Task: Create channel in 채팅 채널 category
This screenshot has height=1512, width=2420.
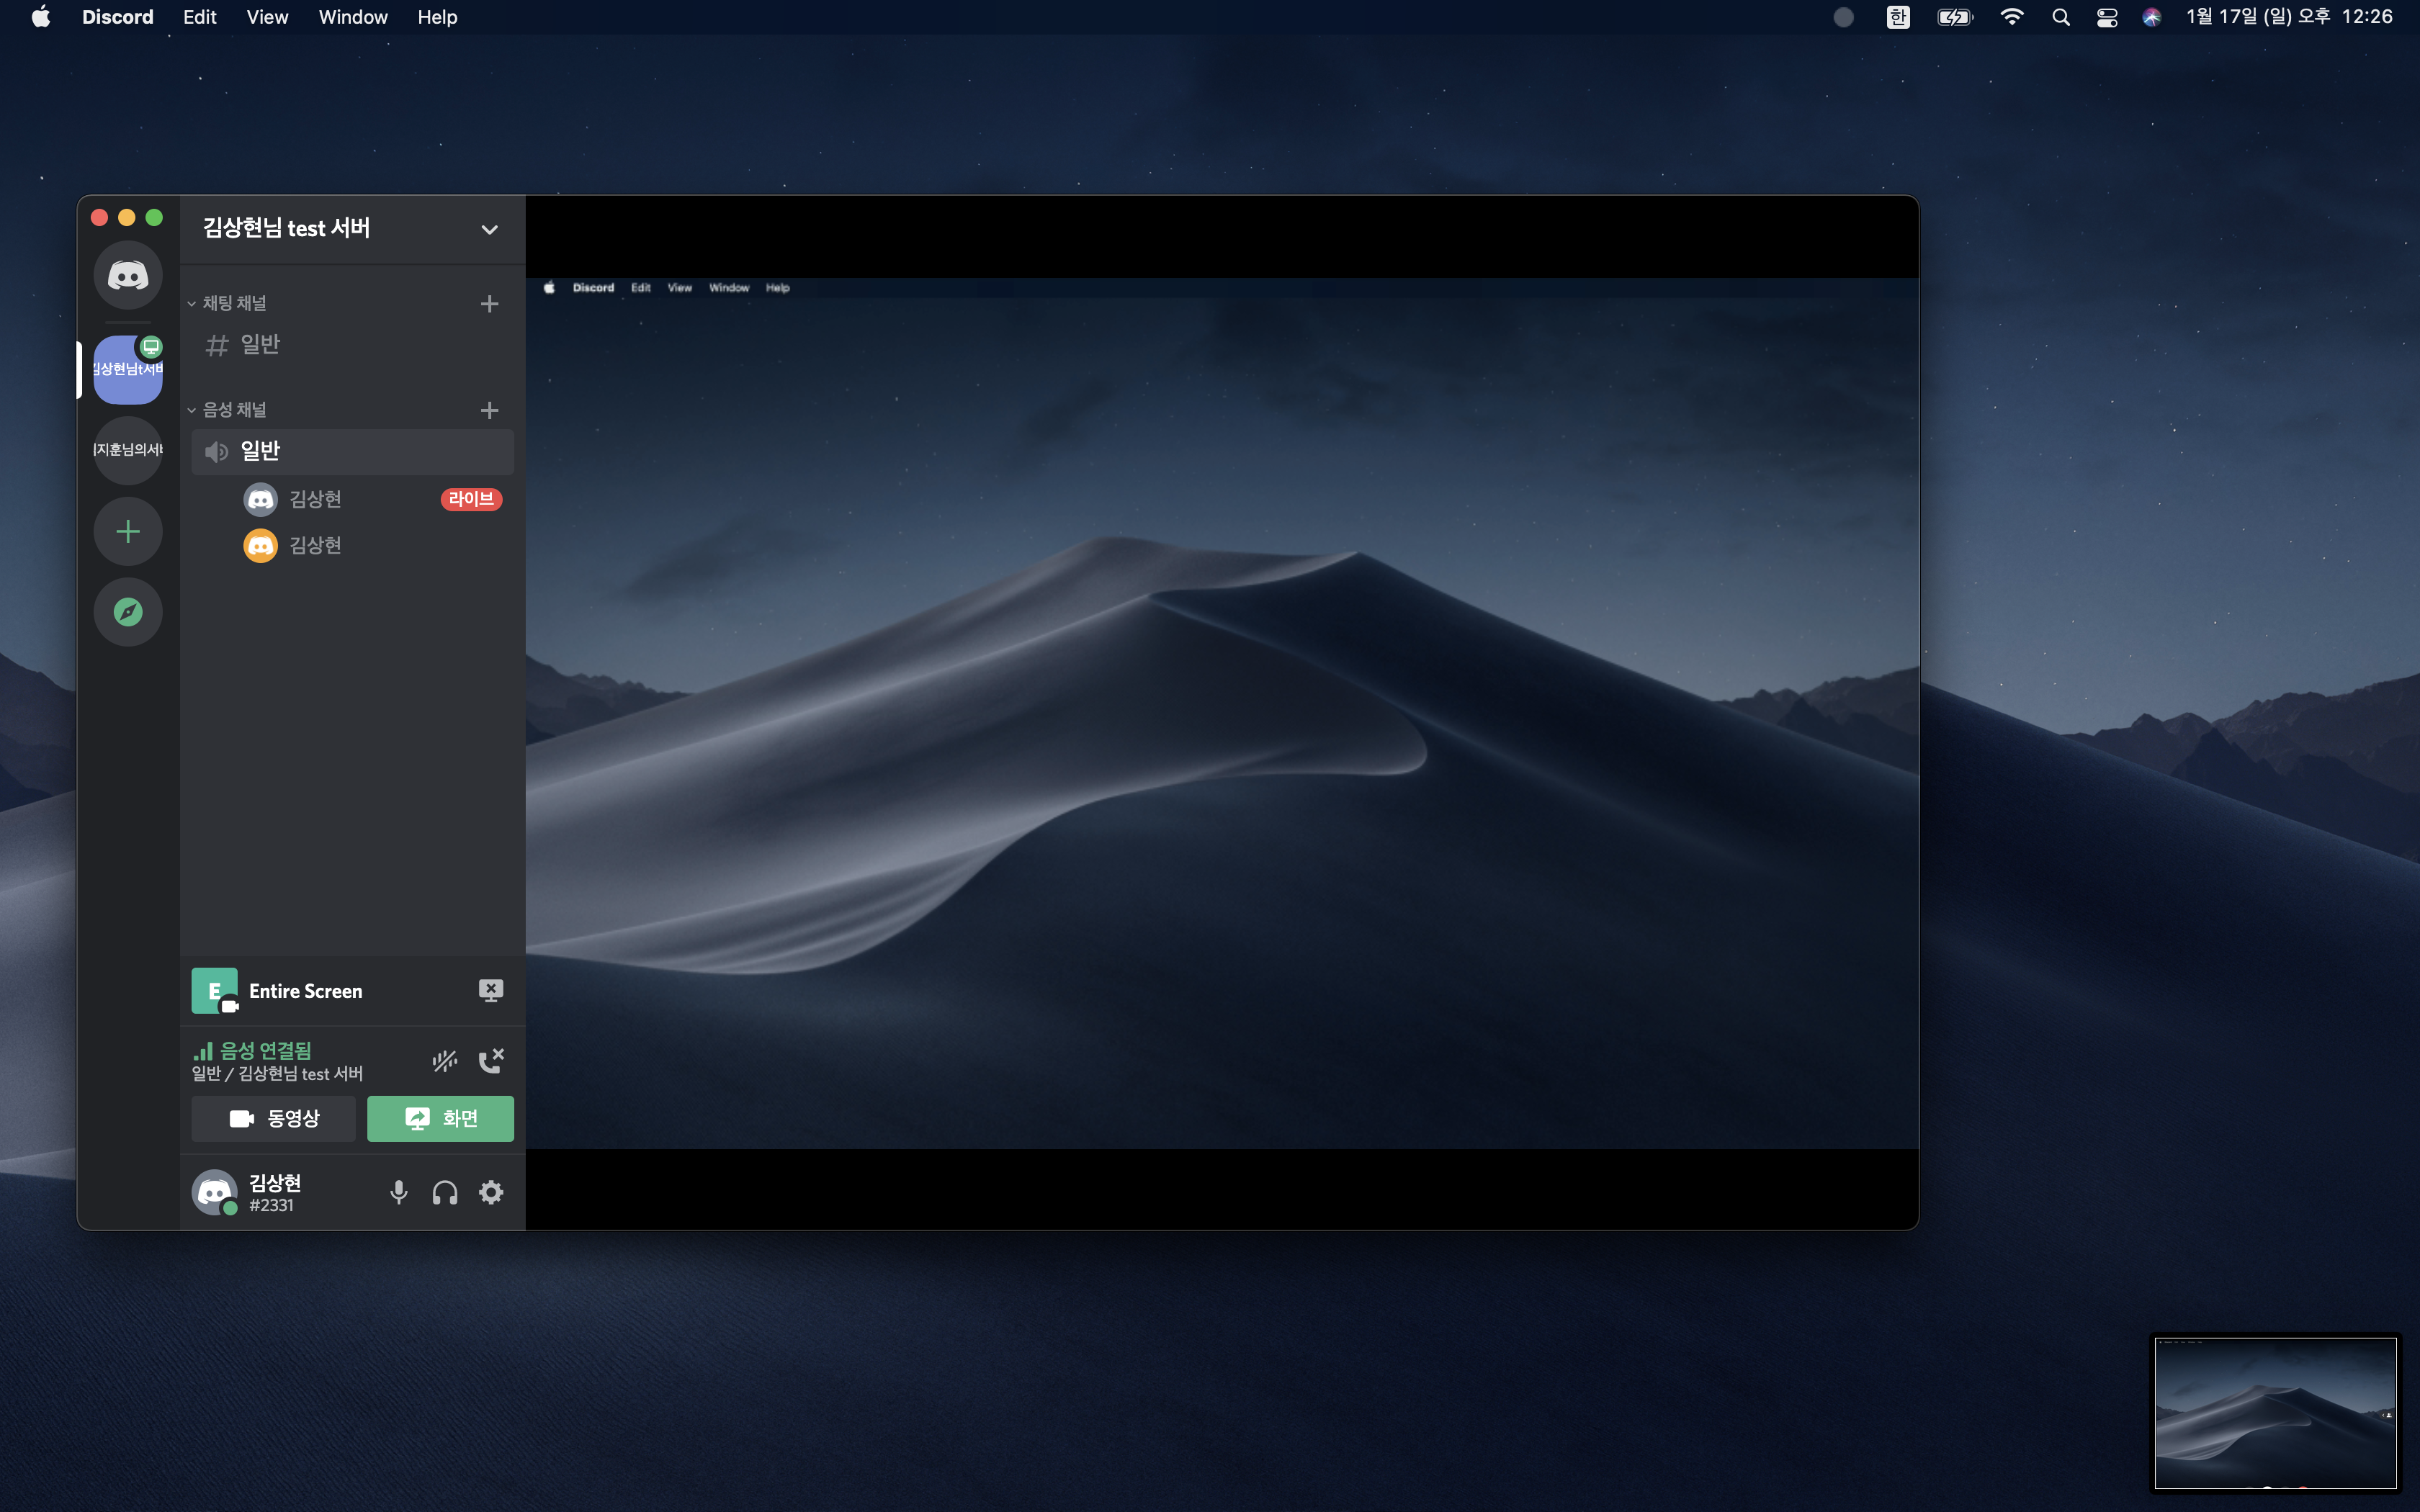Action: pyautogui.click(x=489, y=304)
